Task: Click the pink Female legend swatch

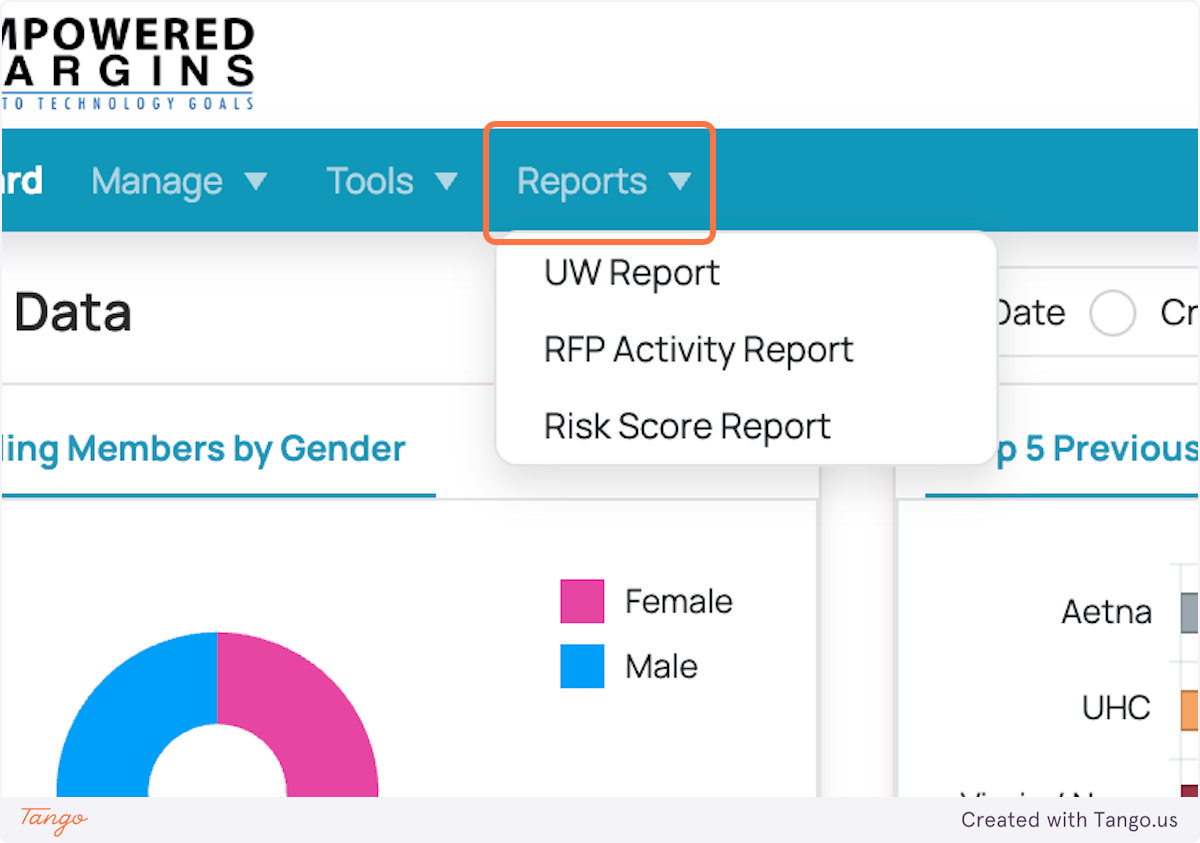Action: click(x=583, y=601)
